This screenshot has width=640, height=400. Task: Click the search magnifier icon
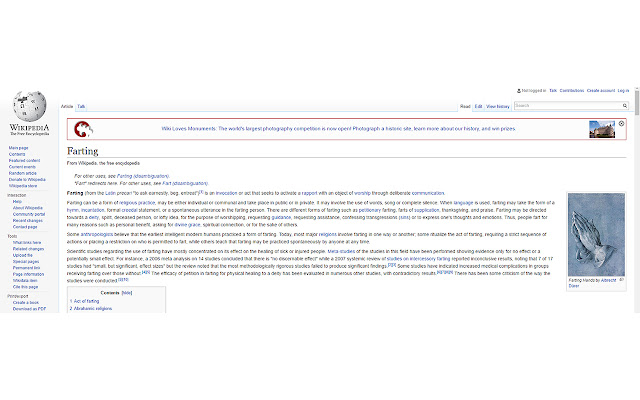click(624, 105)
